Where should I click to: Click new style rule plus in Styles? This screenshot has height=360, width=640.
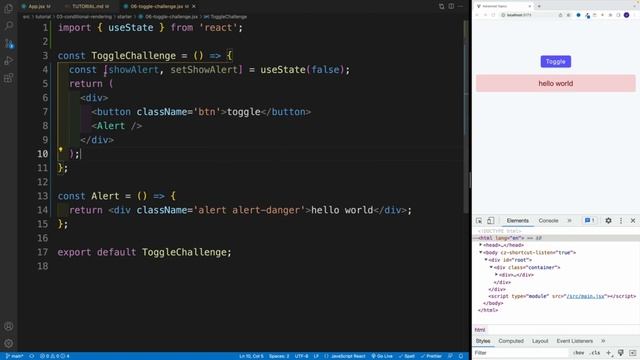click(608, 353)
